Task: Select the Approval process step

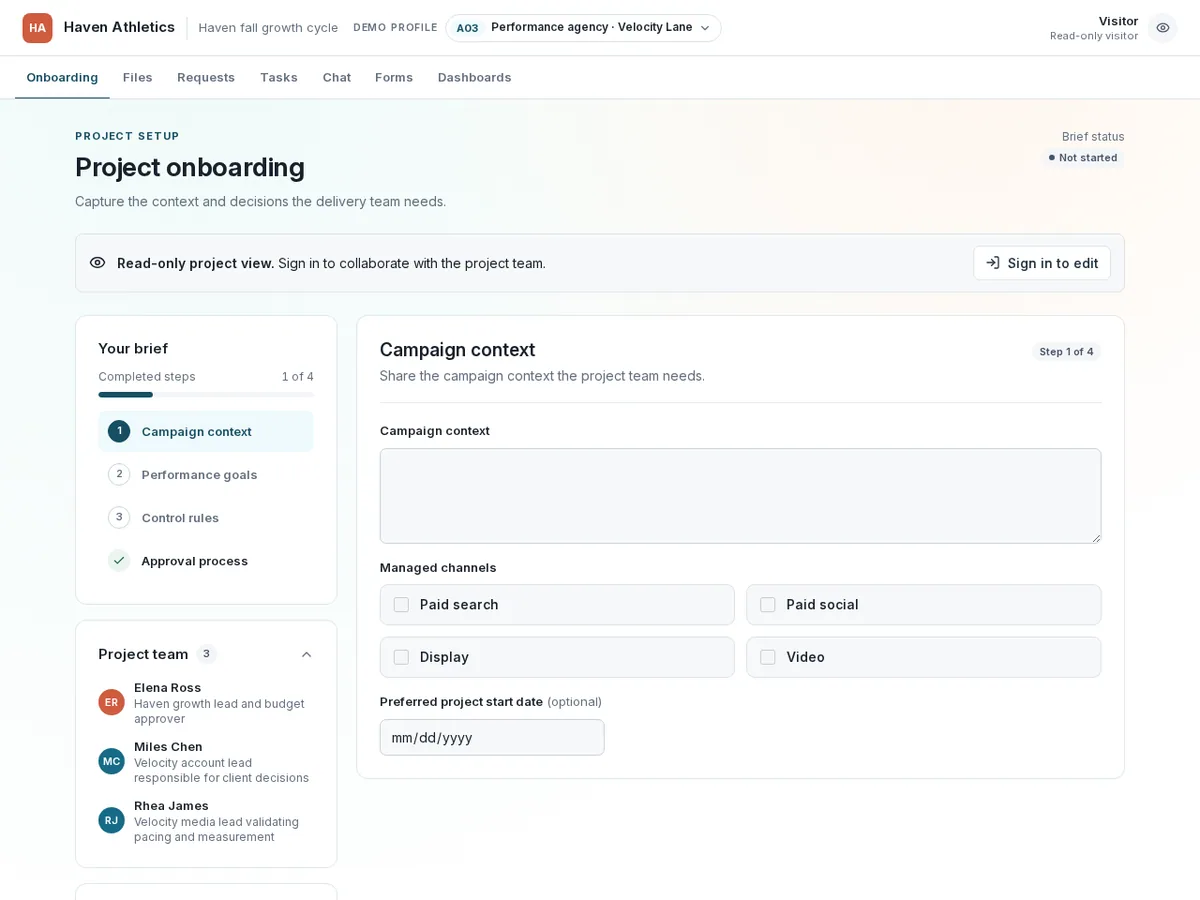Action: pyautogui.click(x=206, y=561)
